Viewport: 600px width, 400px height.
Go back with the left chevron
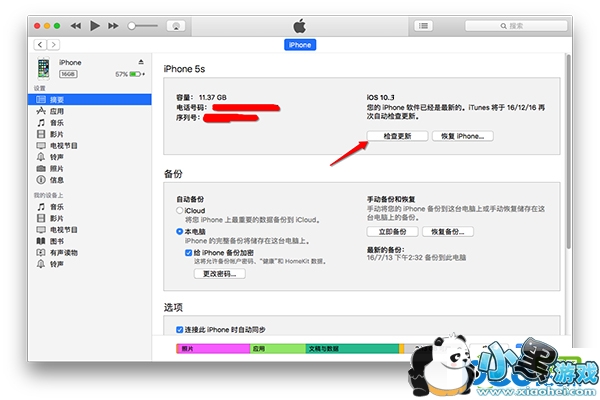[x=40, y=45]
